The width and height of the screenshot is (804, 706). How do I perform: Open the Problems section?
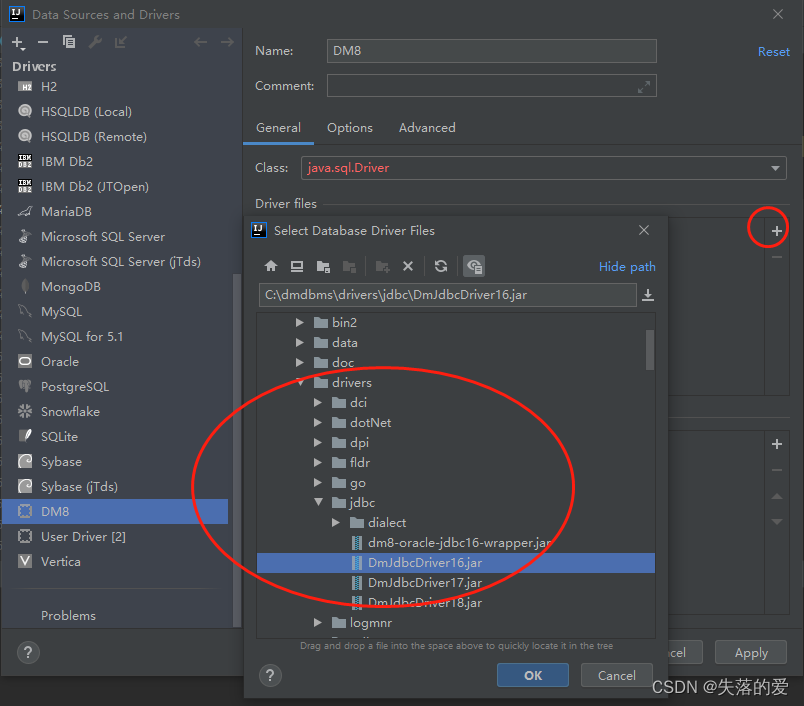pyautogui.click(x=68, y=616)
